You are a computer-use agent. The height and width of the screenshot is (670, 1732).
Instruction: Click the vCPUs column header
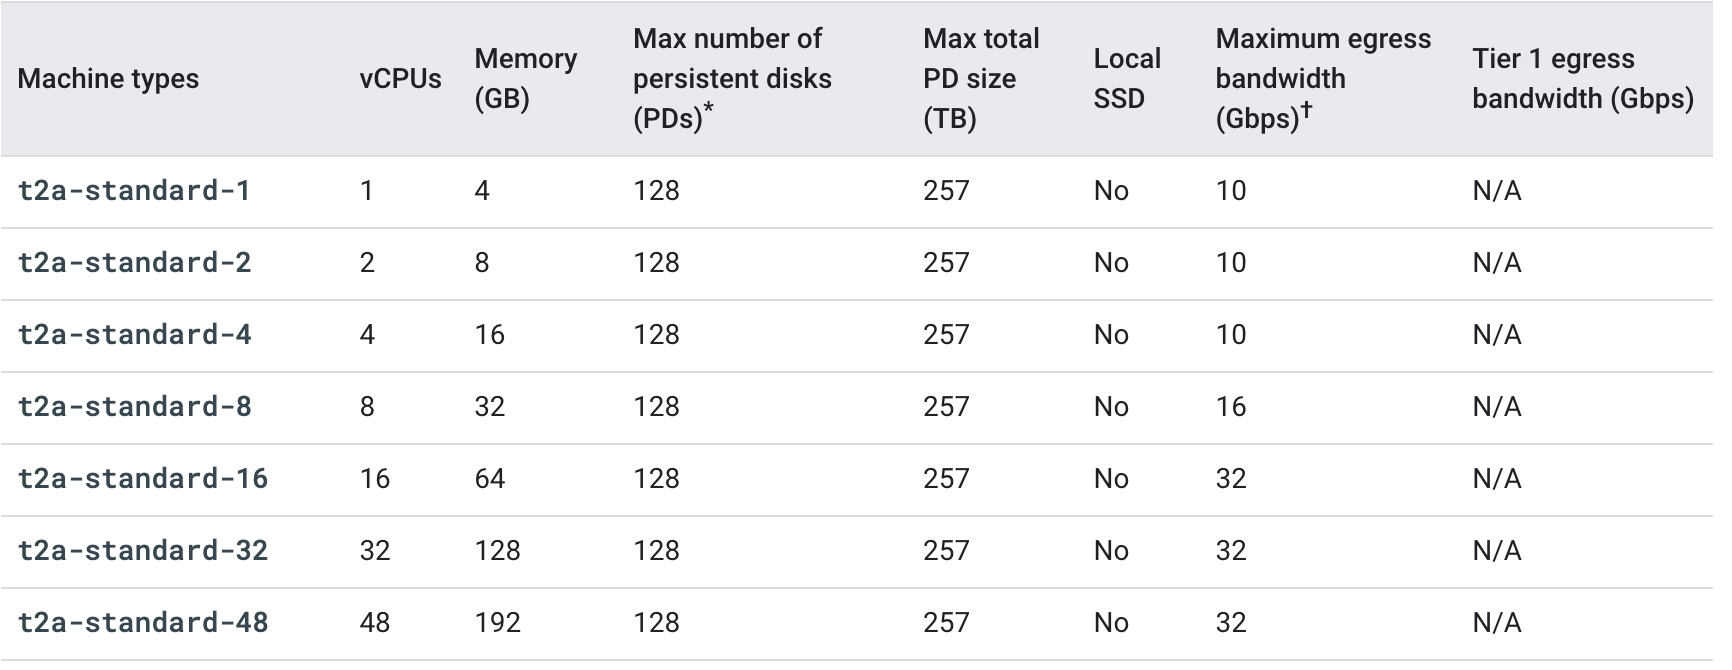(x=400, y=79)
